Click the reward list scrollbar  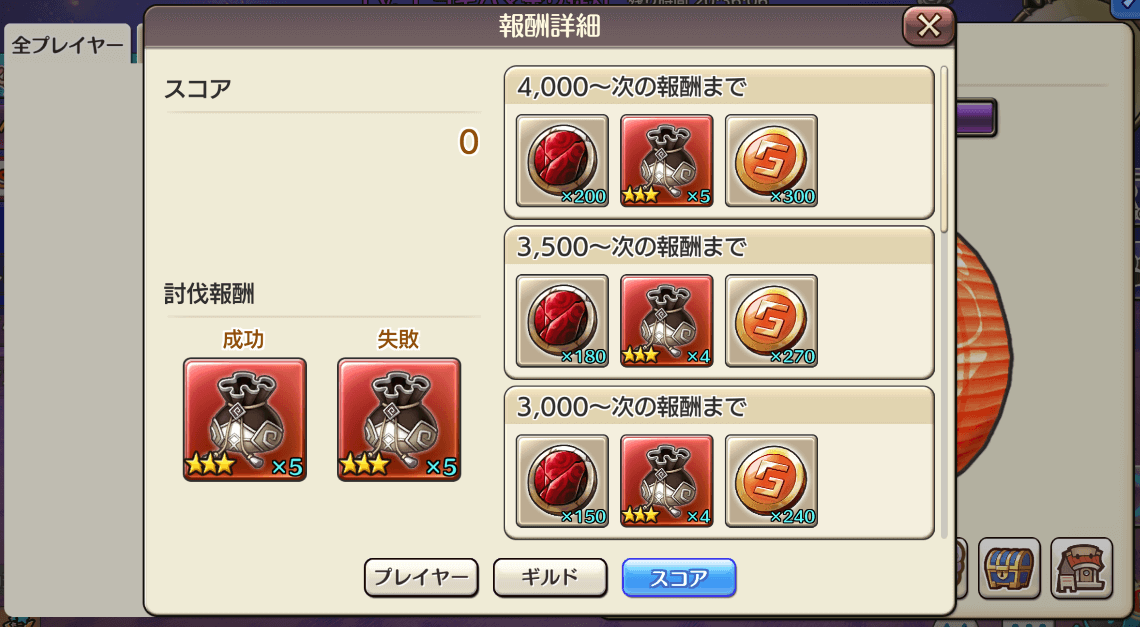click(944, 150)
